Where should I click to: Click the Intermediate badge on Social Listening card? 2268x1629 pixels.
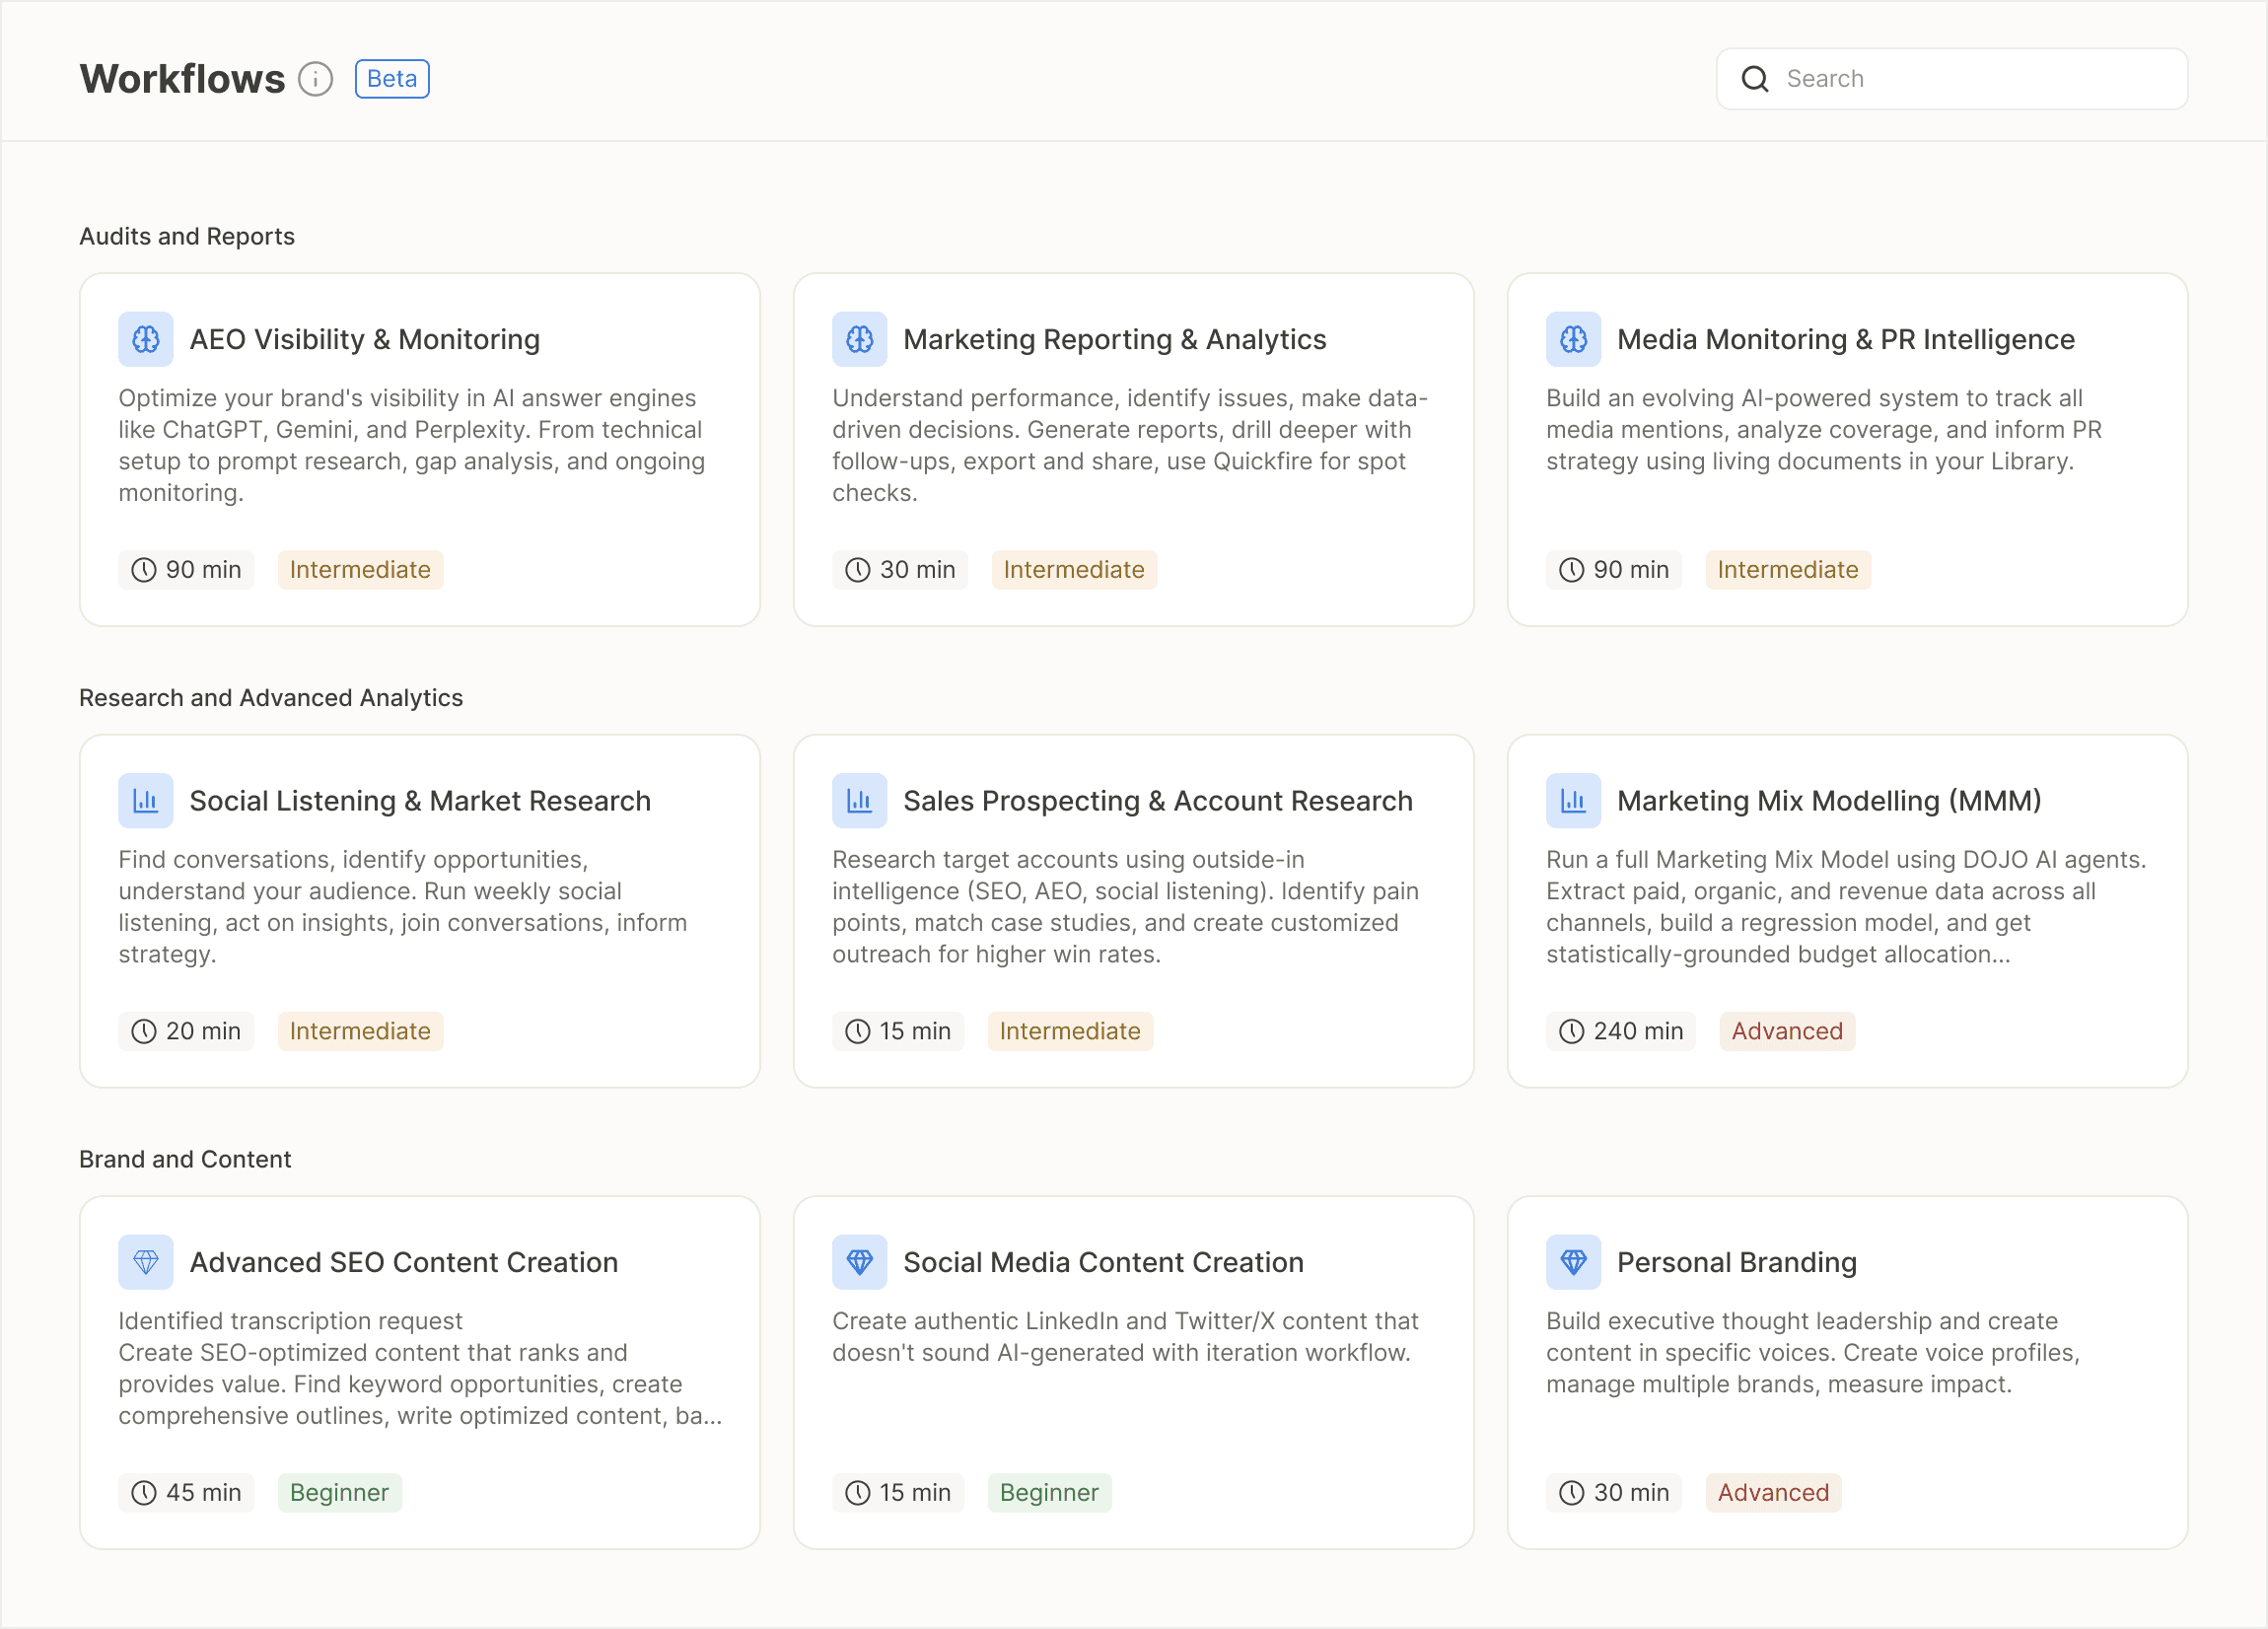pyautogui.click(x=360, y=1031)
